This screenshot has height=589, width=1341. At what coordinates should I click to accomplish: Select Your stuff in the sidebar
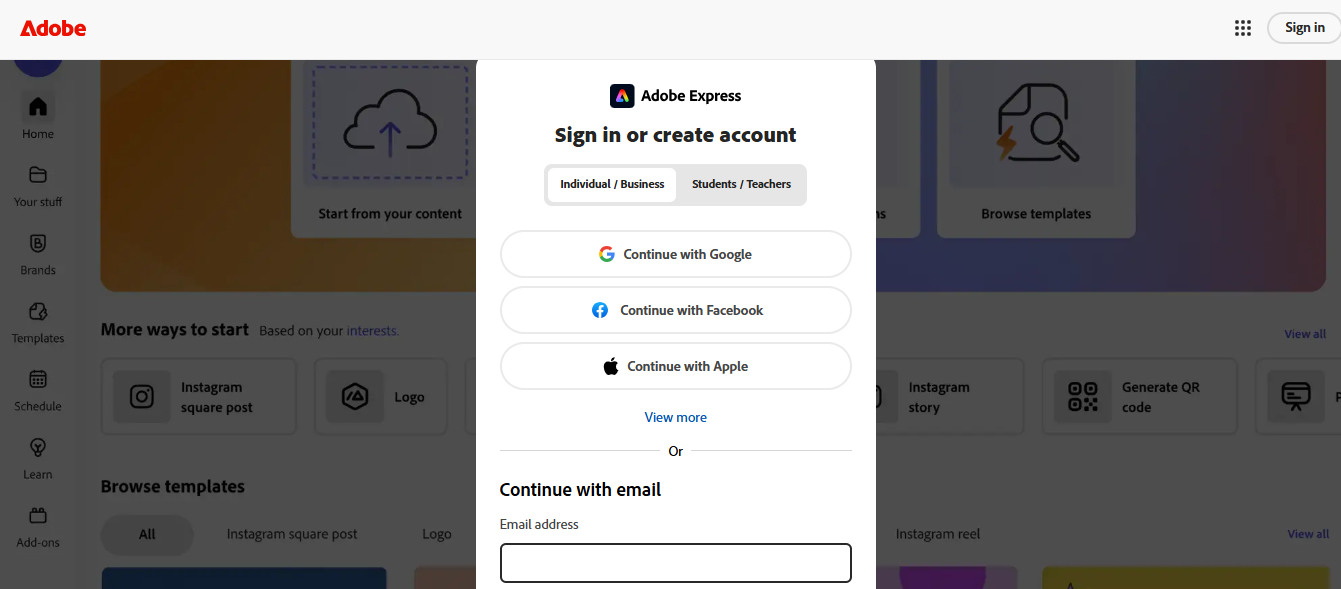[x=37, y=185]
